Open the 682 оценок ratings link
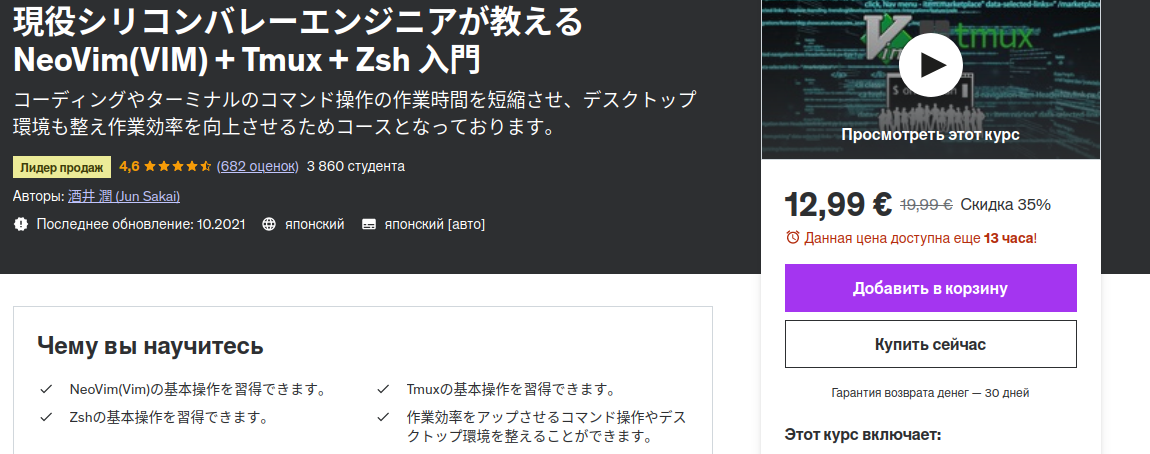Image resolution: width=1150 pixels, height=454 pixels. click(x=257, y=166)
